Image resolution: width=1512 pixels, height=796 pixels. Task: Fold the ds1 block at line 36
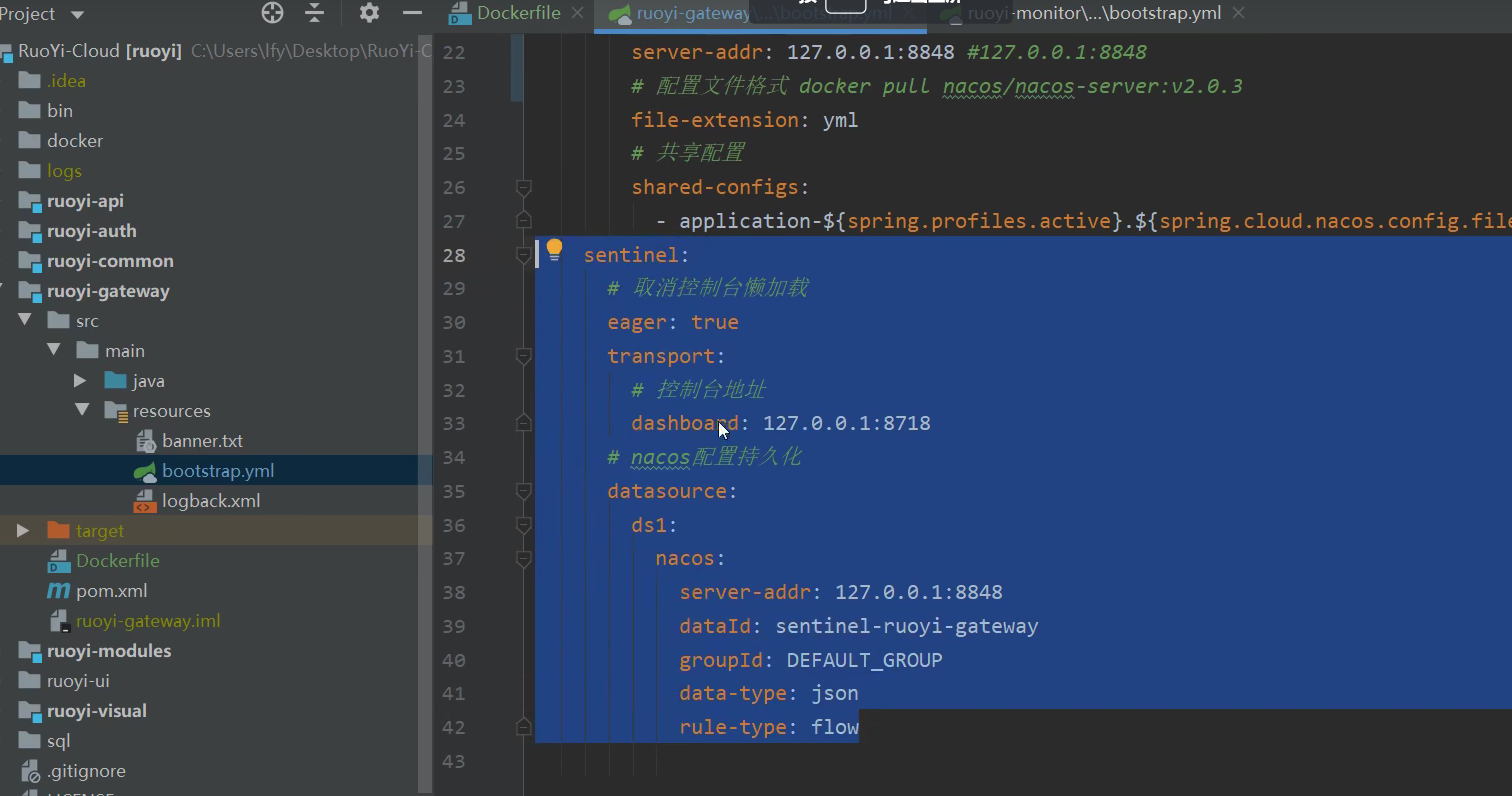[523, 525]
